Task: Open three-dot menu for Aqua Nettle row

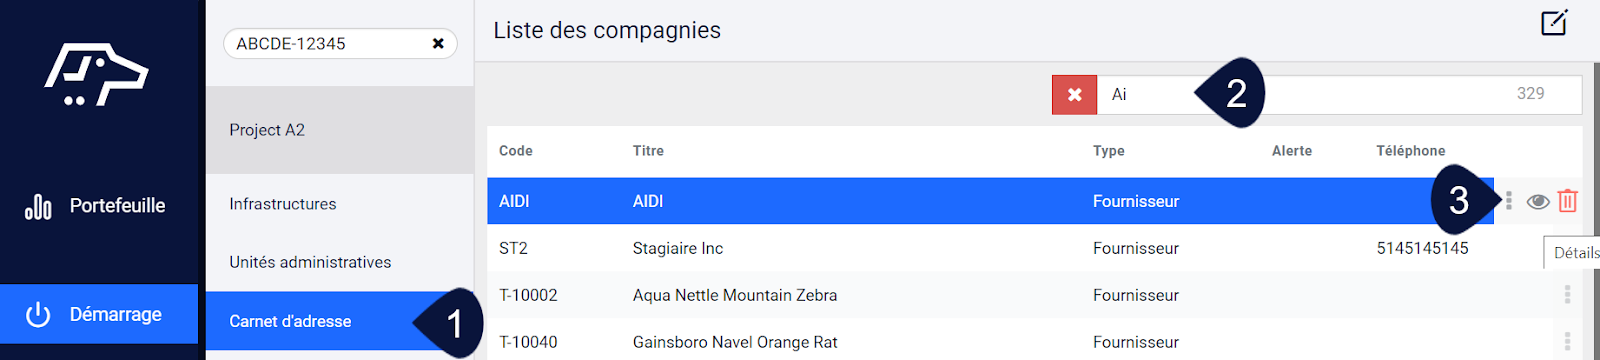Action: tap(1567, 295)
